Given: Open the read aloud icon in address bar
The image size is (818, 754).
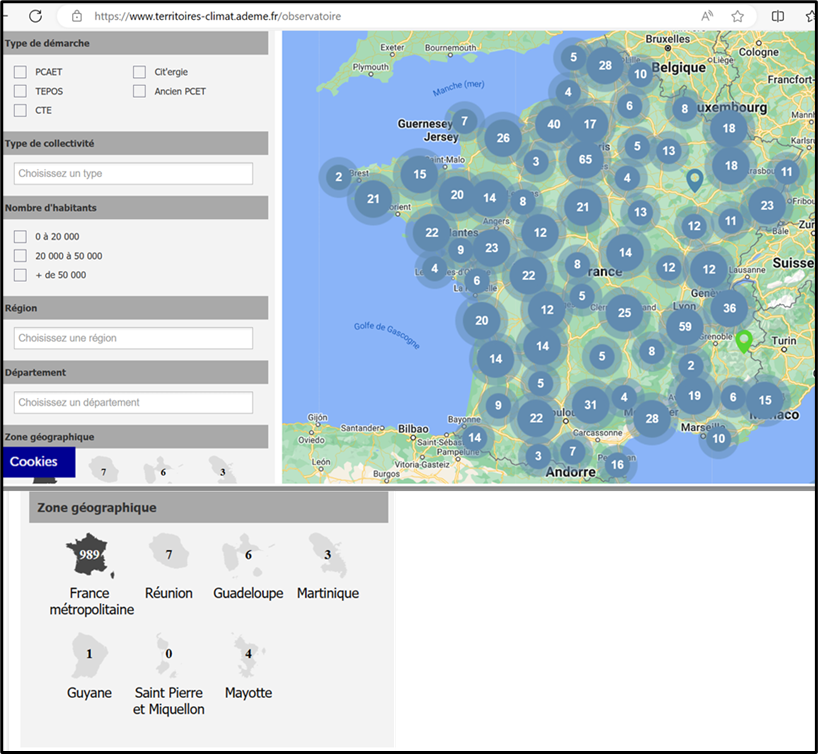Looking at the screenshot, I should [707, 16].
